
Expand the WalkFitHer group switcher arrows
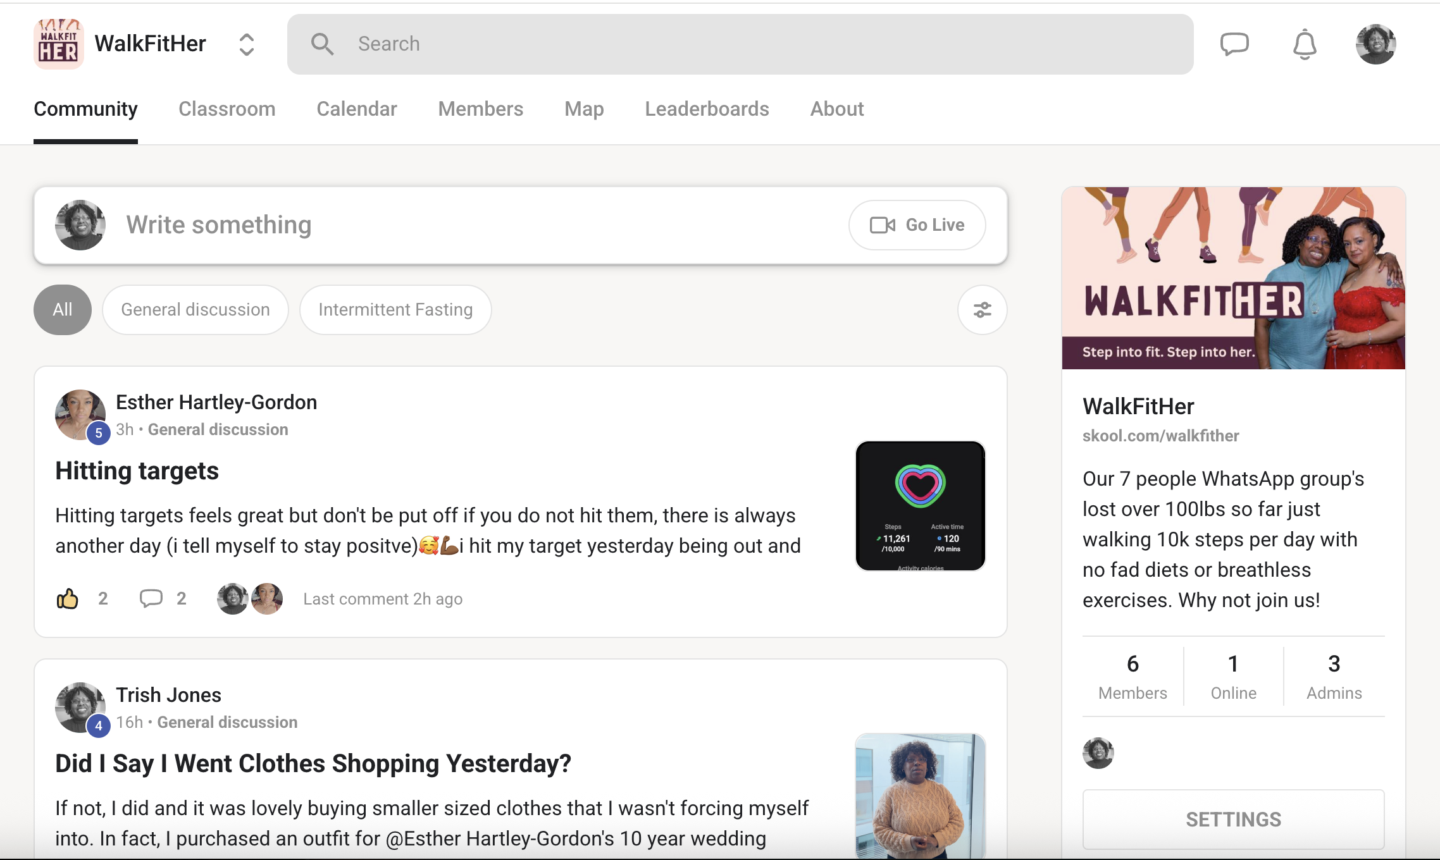246,44
